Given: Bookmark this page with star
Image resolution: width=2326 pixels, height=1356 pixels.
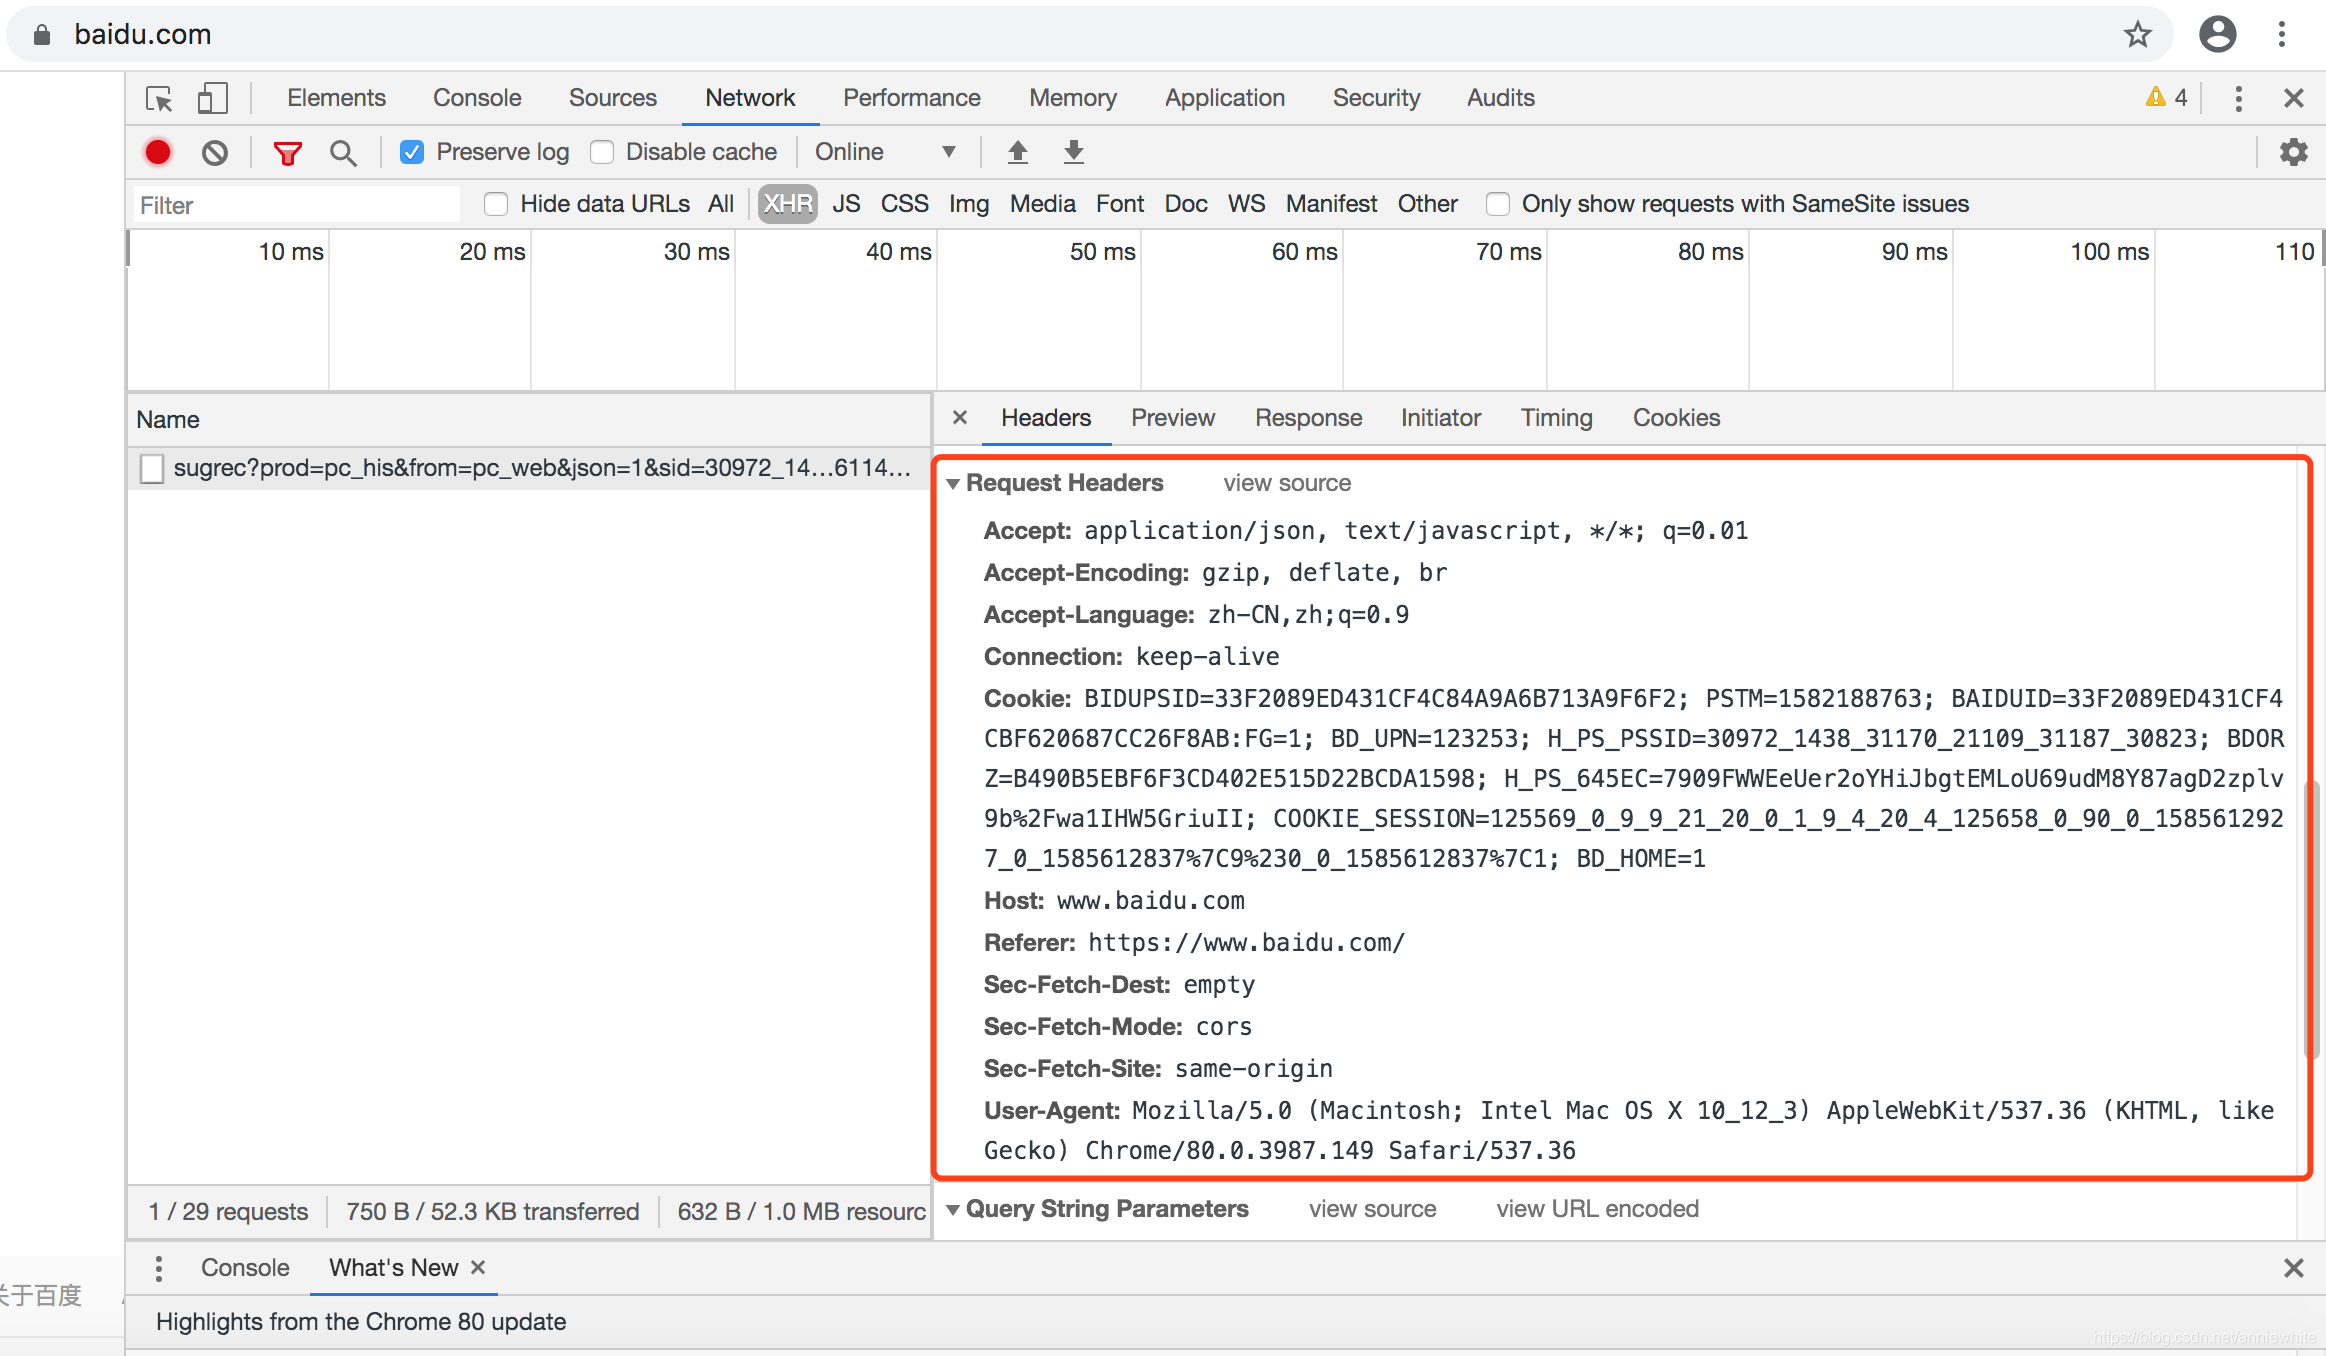Looking at the screenshot, I should point(2137,34).
